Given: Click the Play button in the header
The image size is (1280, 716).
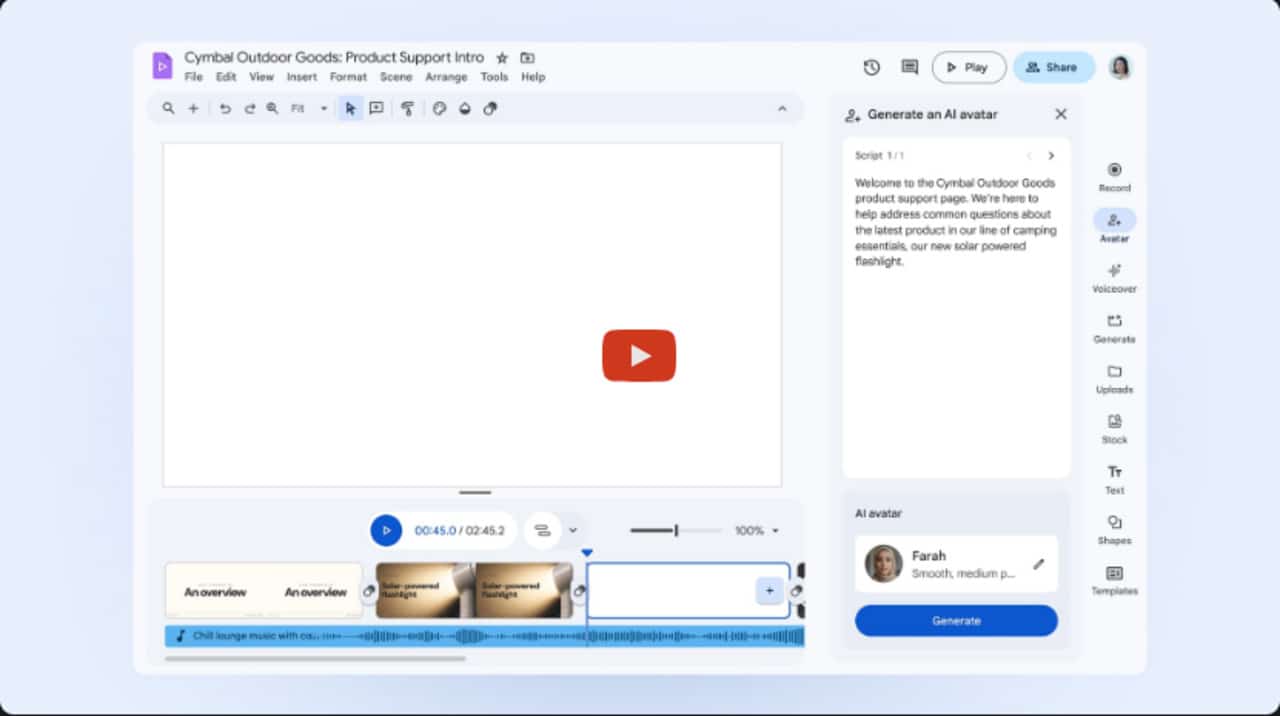Looking at the screenshot, I should pyautogui.click(x=969, y=67).
